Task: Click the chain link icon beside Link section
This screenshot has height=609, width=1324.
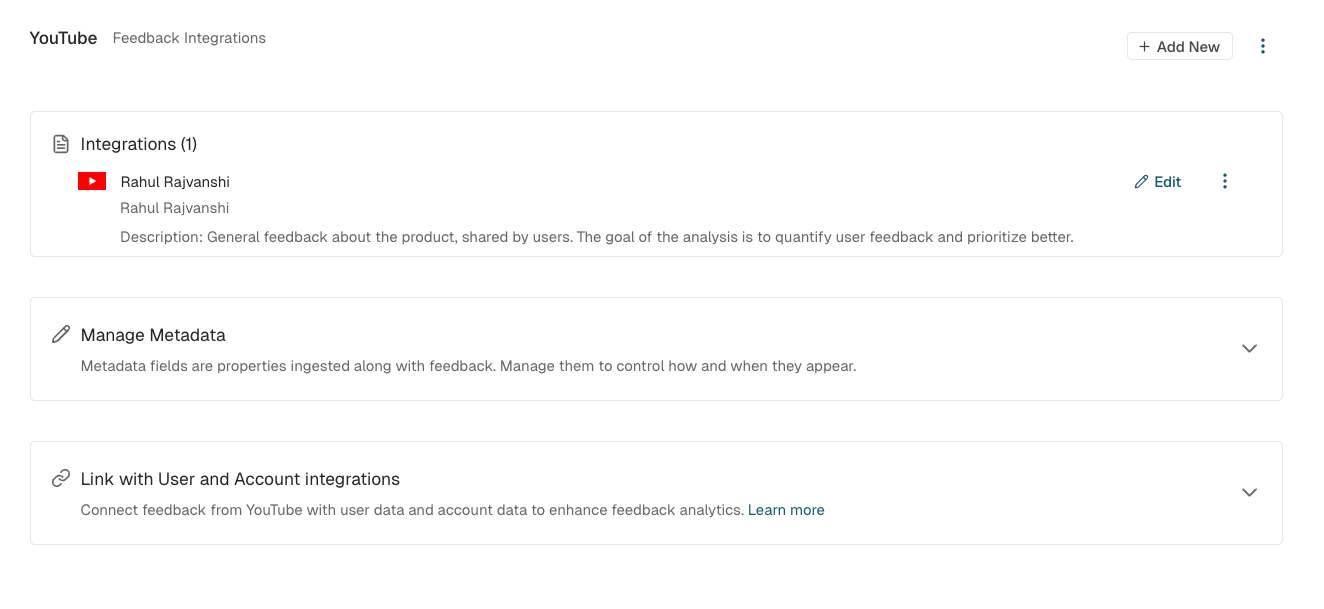Action: point(61,478)
